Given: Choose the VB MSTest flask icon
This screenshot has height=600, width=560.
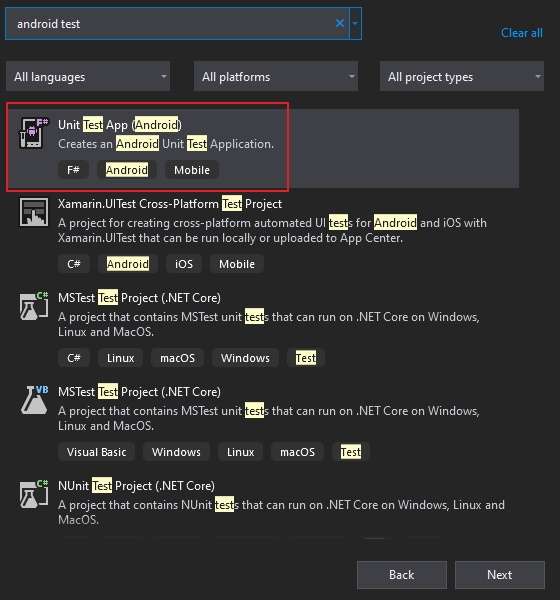Looking at the screenshot, I should (34, 399).
